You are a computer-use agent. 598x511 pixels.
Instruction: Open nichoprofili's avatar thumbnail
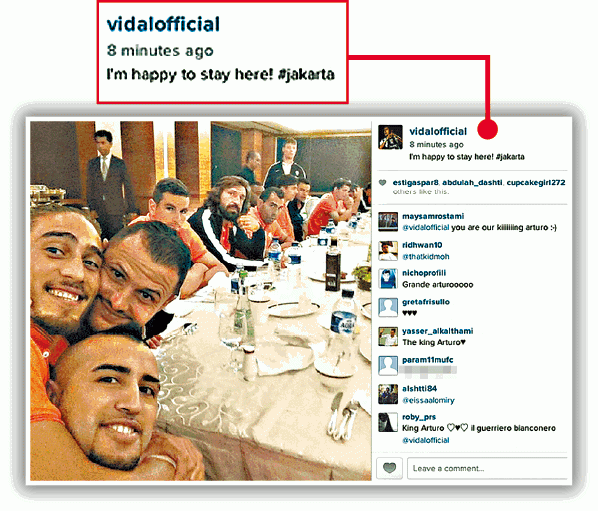[x=388, y=279]
